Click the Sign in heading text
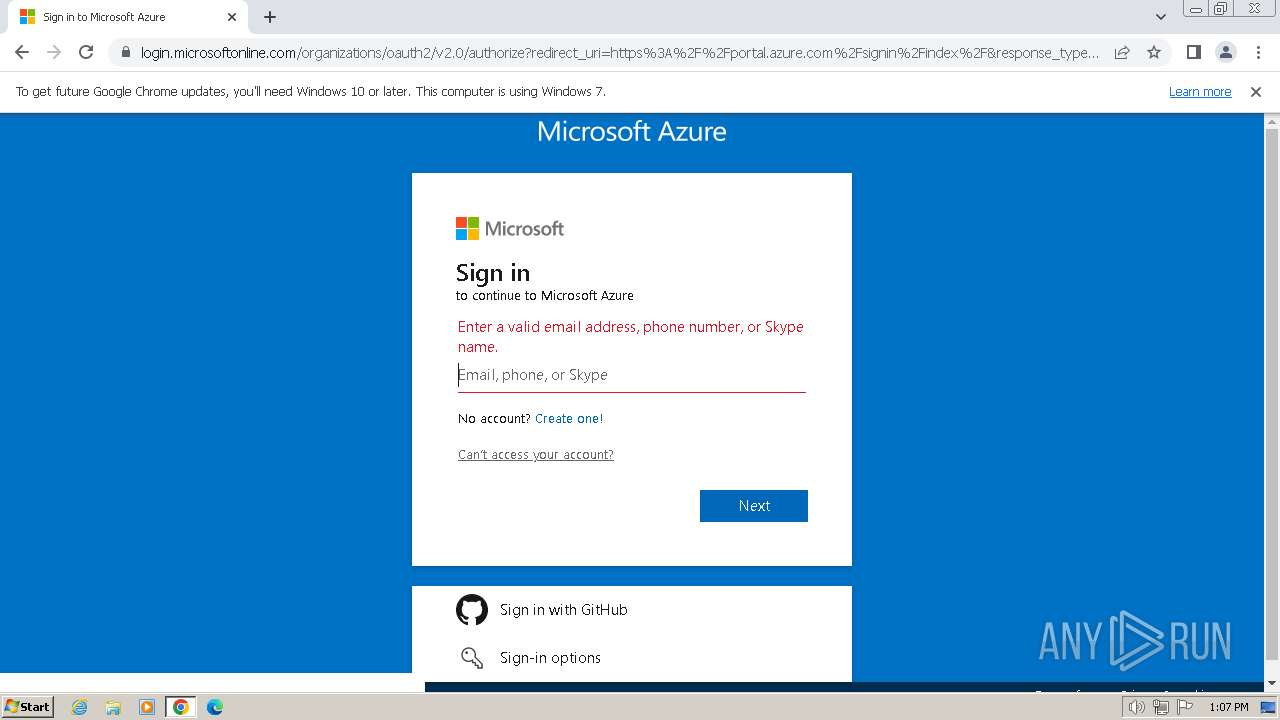 point(493,273)
